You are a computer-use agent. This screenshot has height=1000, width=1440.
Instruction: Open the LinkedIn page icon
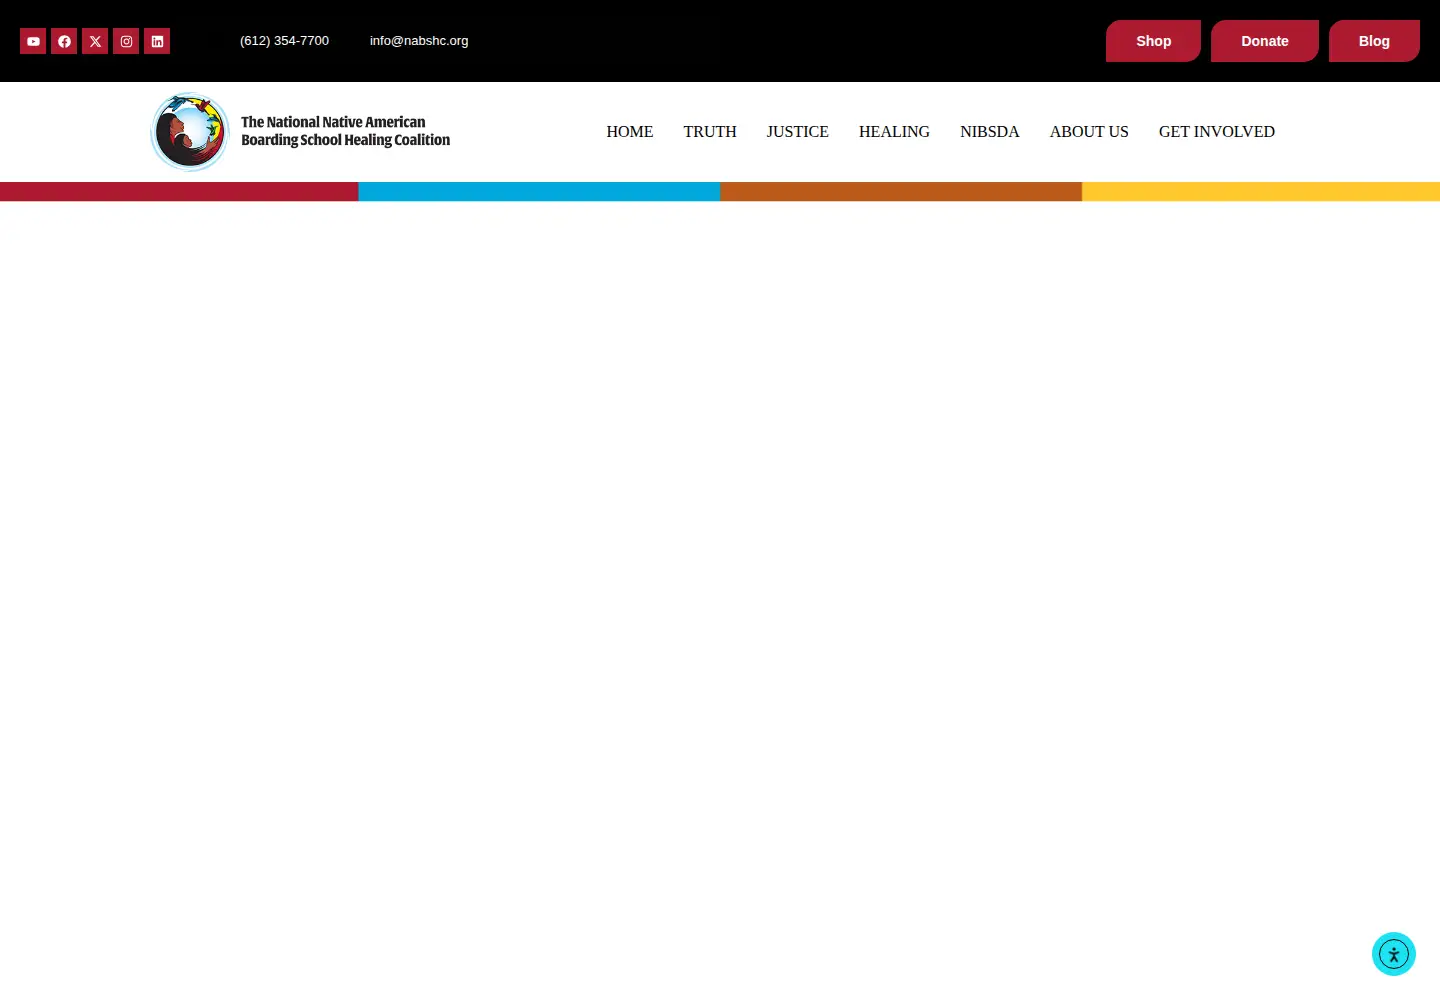(157, 41)
